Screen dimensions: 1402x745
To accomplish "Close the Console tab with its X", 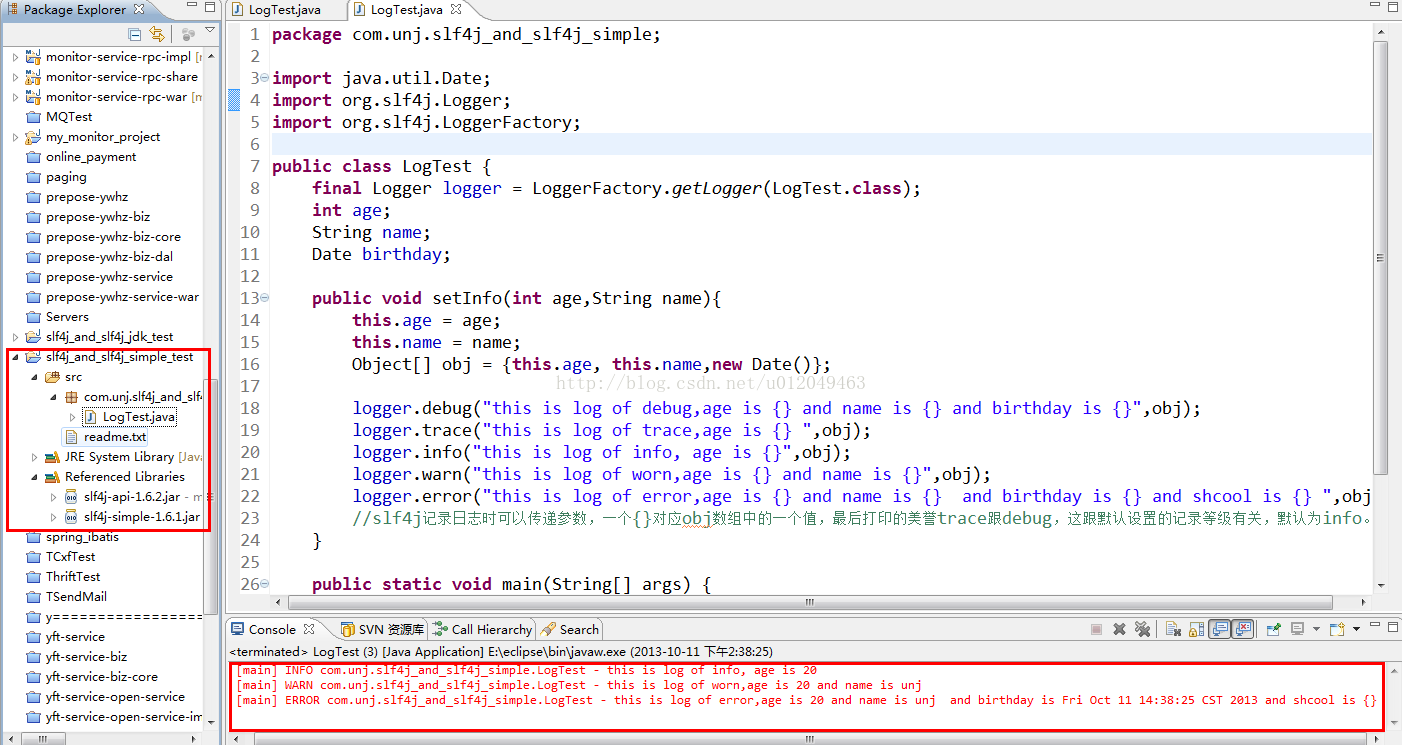I will point(309,629).
